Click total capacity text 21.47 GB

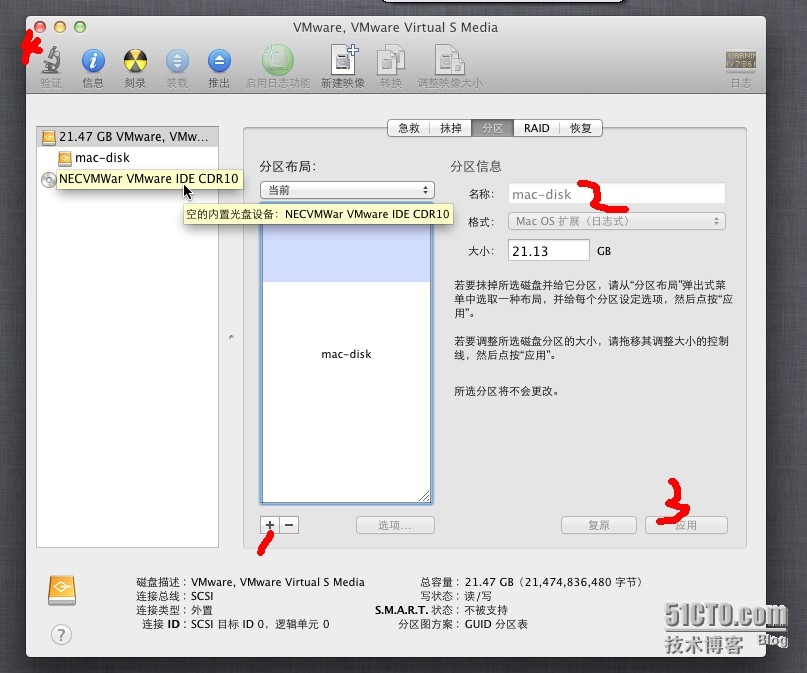point(554,582)
